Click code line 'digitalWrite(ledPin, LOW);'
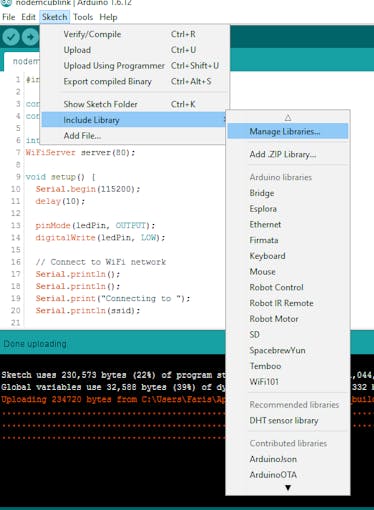 pyautogui.click(x=100, y=238)
